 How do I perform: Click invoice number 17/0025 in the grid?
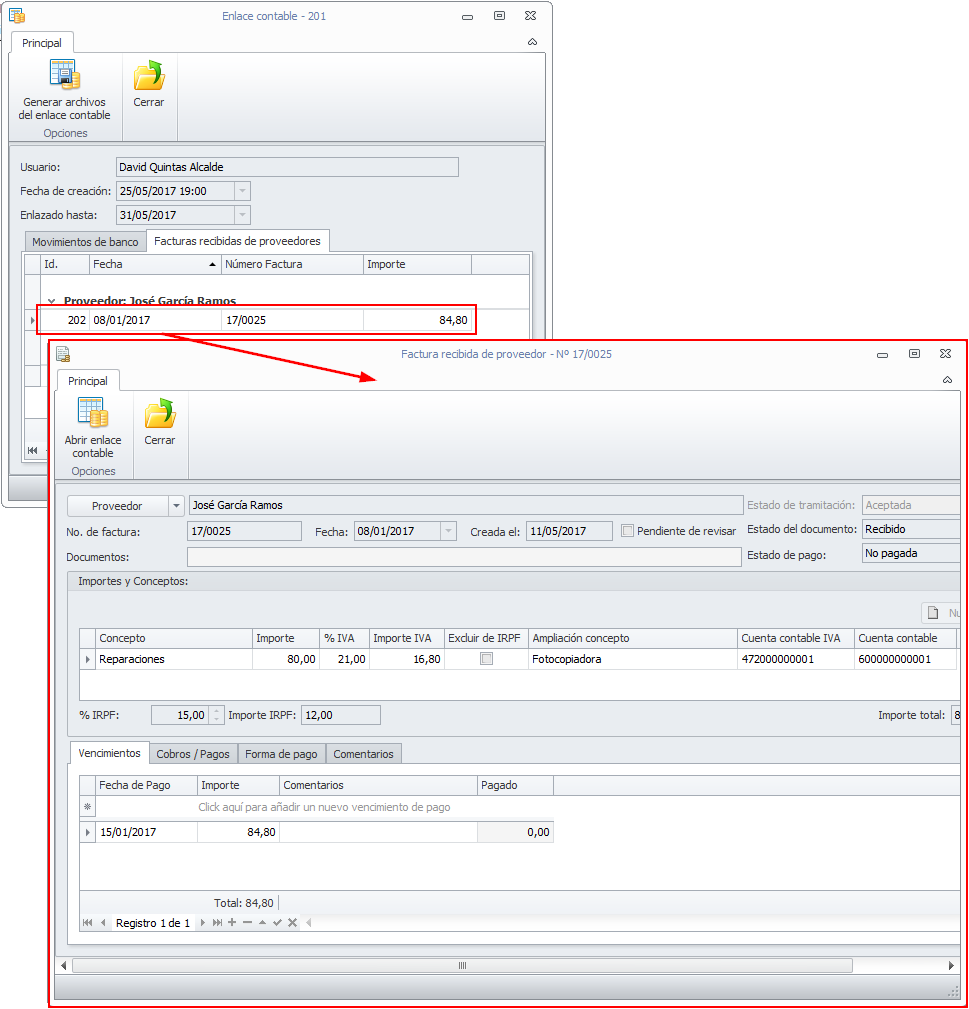point(293,320)
